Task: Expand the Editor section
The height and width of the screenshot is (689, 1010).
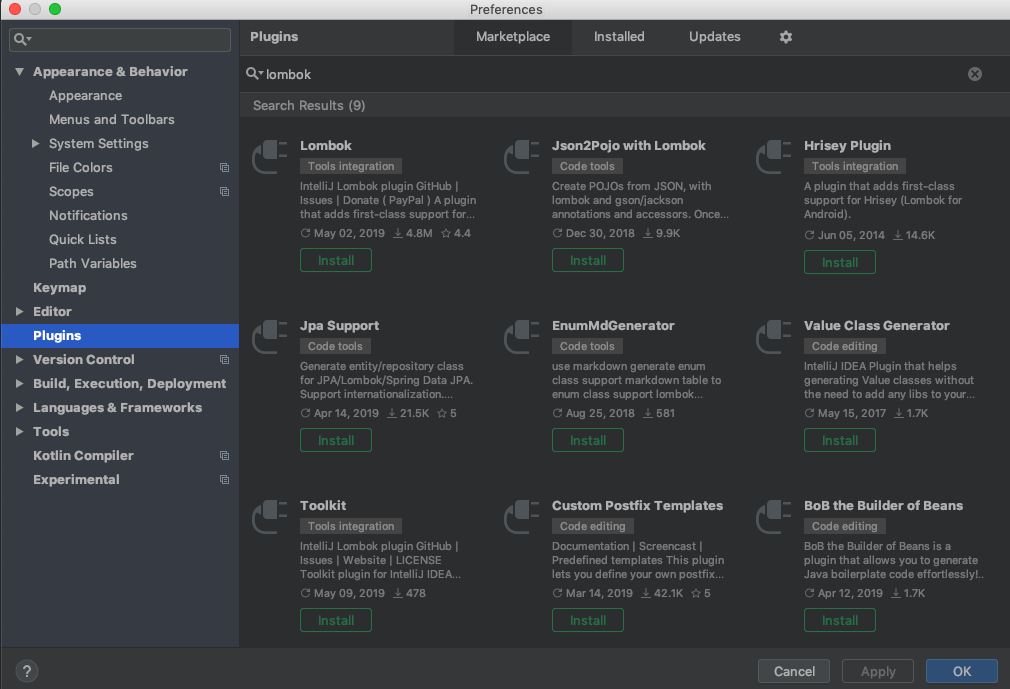Action: click(x=19, y=312)
